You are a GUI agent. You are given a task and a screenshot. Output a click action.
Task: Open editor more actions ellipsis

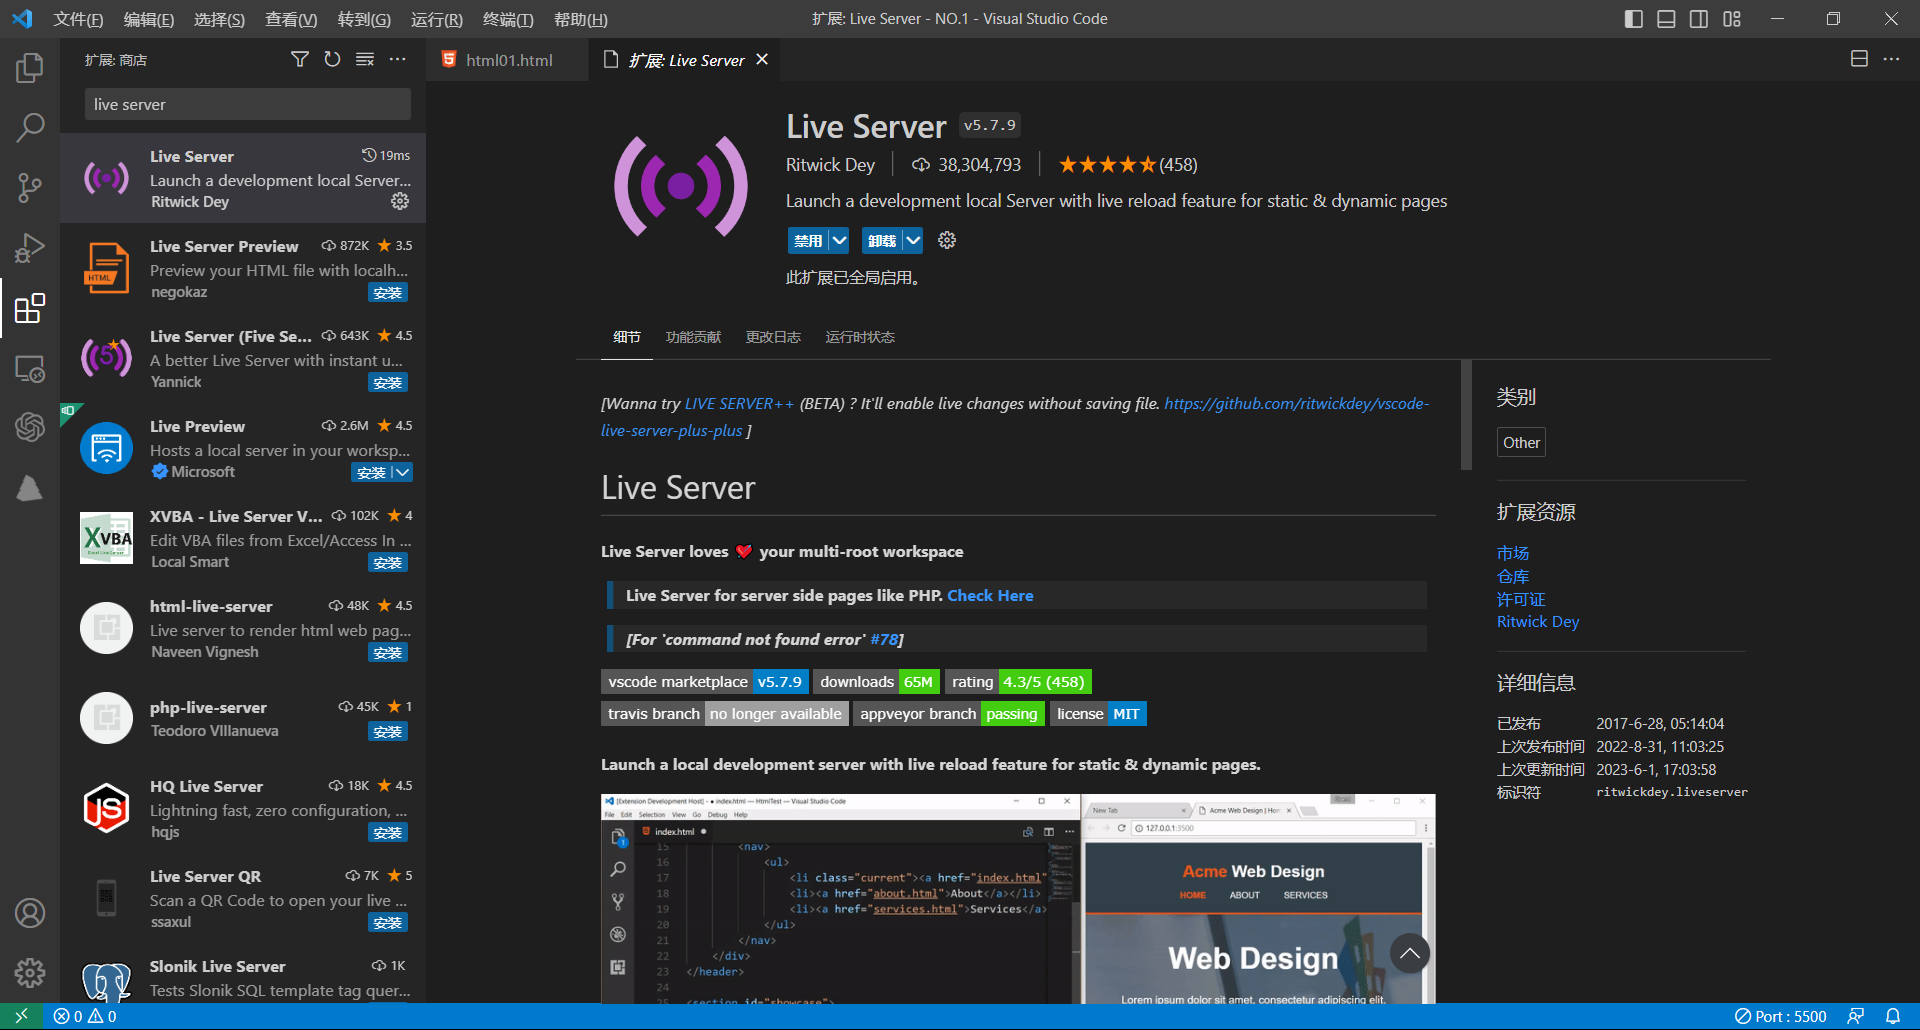(x=1891, y=59)
